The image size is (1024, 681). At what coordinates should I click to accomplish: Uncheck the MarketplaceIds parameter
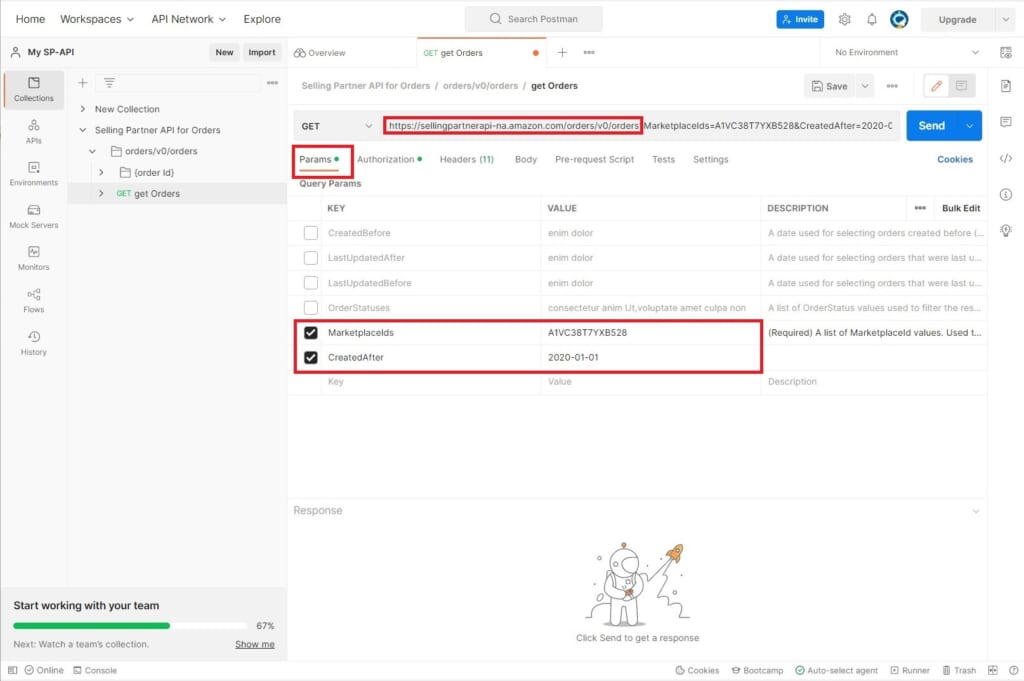[311, 332]
